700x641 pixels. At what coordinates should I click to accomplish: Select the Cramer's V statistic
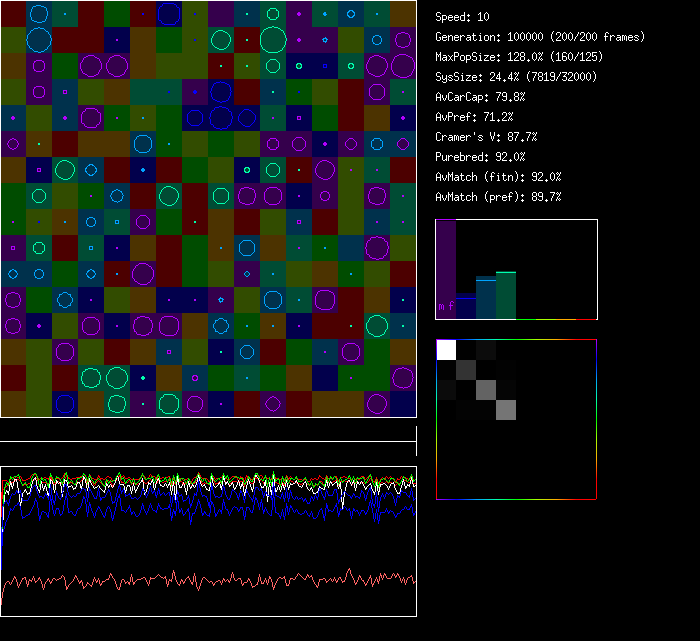pos(487,137)
